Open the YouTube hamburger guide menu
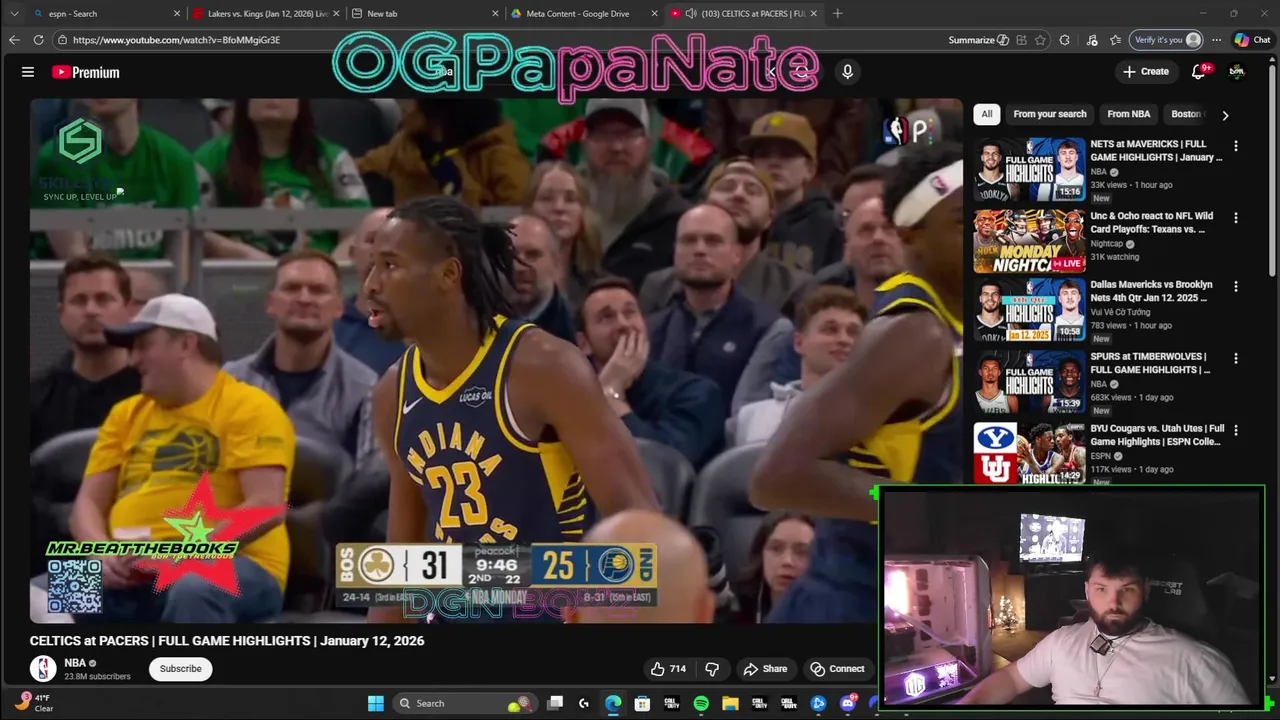The width and height of the screenshot is (1280, 720). 28,72
